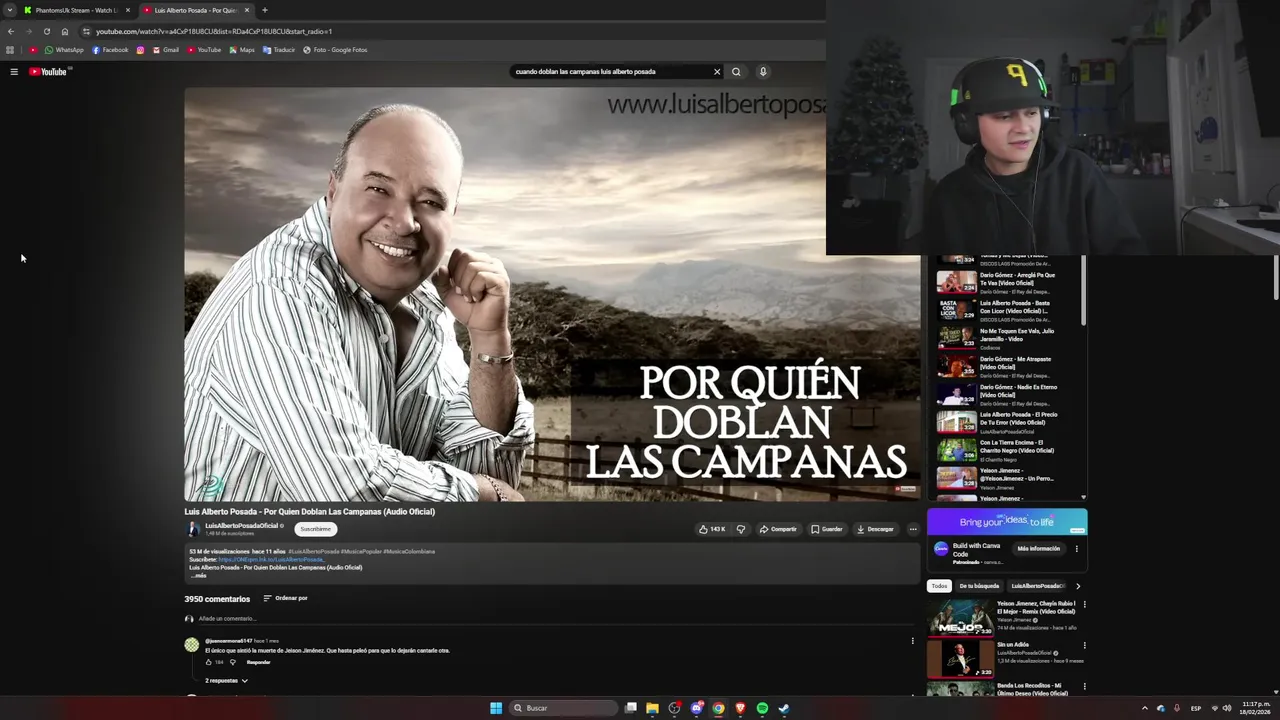Click the Suscribirme subscribe button
The height and width of the screenshot is (720, 1280).
315,529
